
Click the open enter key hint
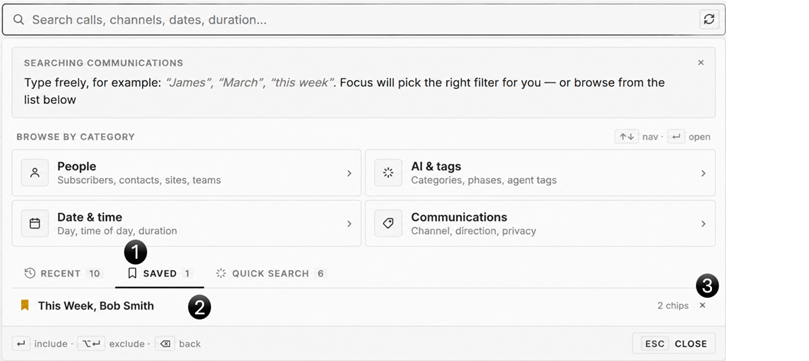click(676, 137)
